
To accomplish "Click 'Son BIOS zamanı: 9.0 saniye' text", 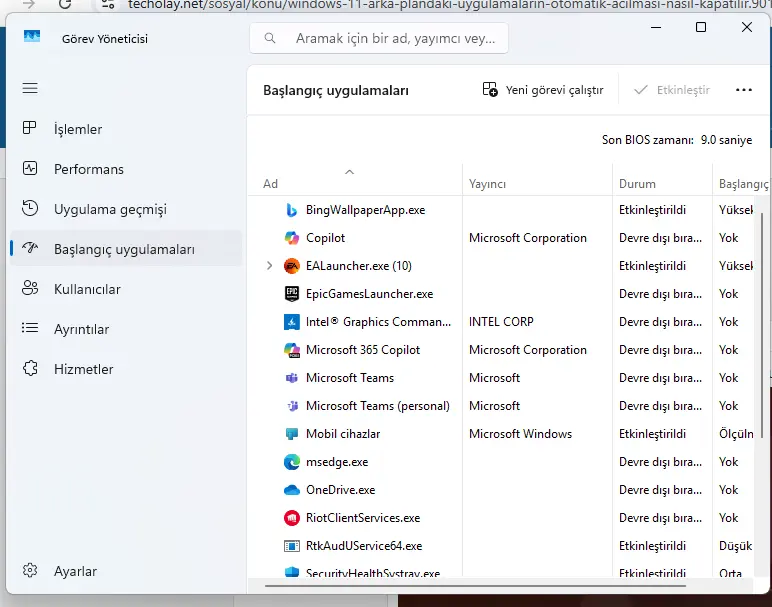I will tap(677, 140).
